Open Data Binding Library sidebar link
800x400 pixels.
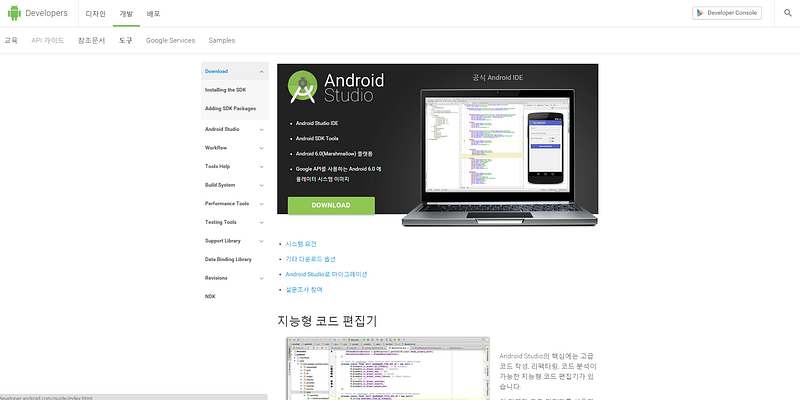click(228, 259)
